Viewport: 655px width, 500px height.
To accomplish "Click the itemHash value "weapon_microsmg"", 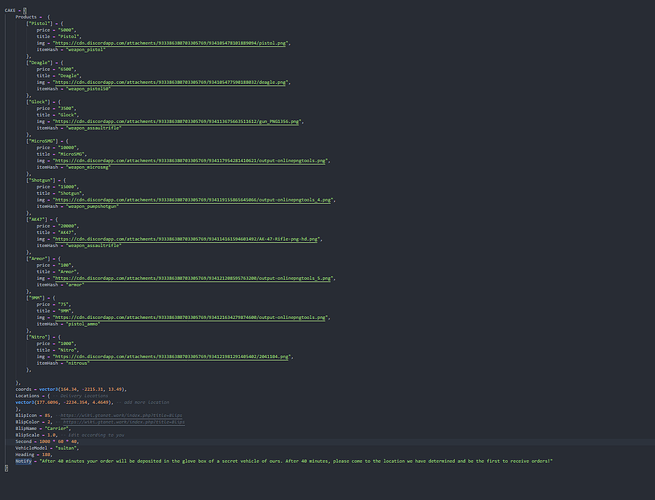I will (88, 168).
